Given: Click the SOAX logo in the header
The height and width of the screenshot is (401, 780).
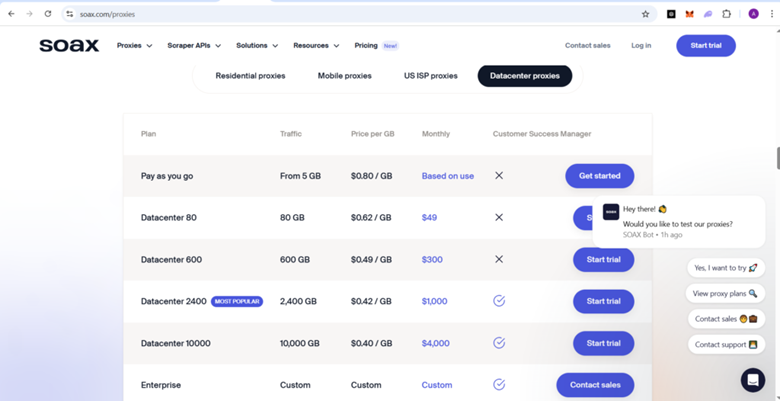Looking at the screenshot, I should pos(69,45).
